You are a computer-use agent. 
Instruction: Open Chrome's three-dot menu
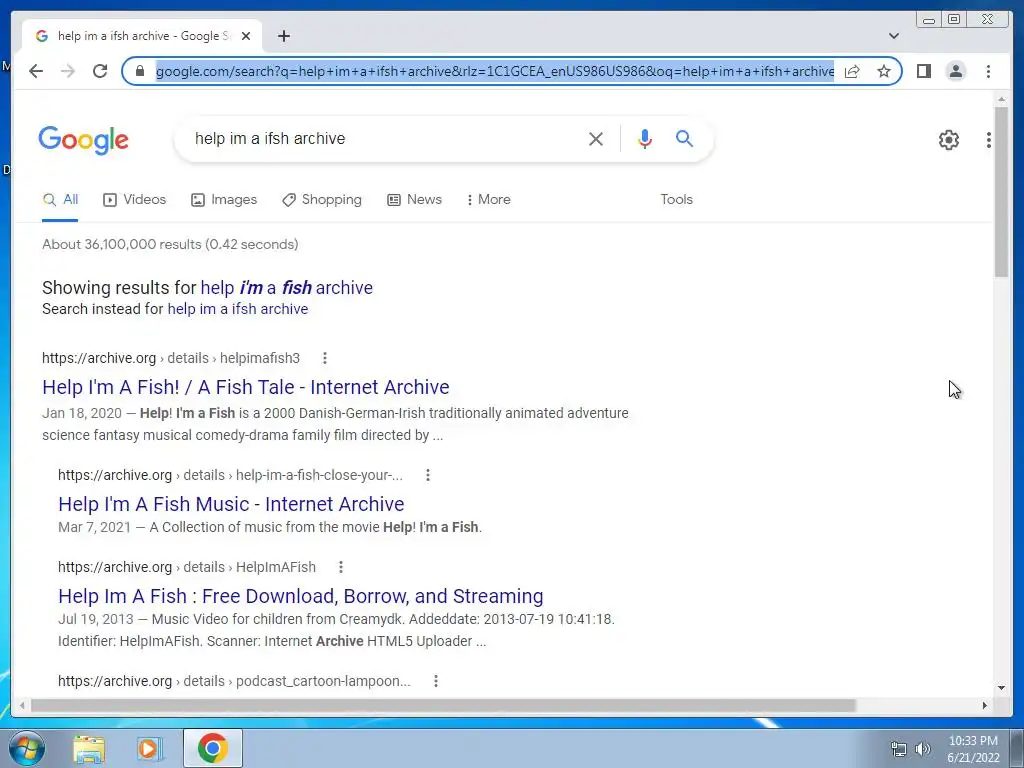click(988, 71)
